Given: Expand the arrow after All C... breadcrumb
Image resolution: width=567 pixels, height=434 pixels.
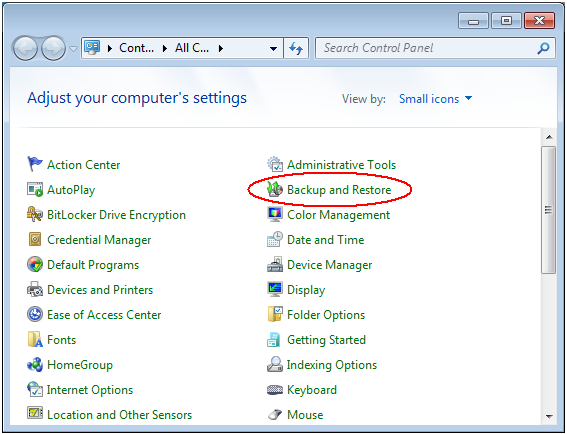Looking at the screenshot, I should 221,48.
